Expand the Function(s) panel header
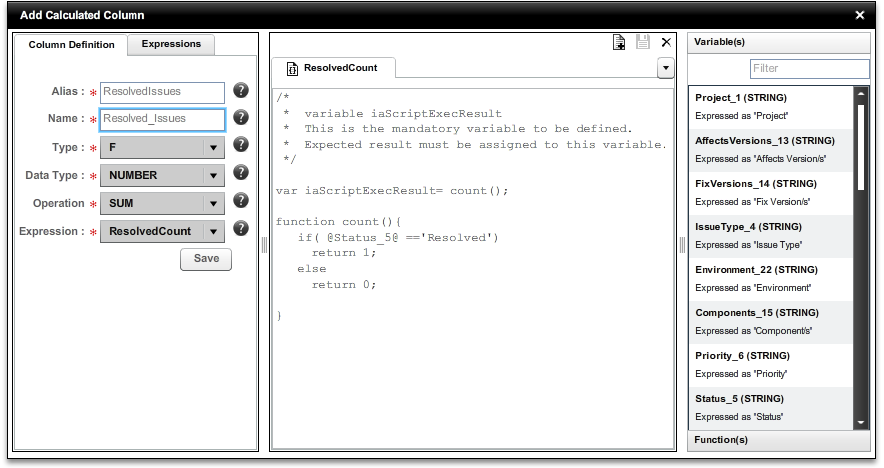This screenshot has width=884, height=468. click(x=779, y=440)
